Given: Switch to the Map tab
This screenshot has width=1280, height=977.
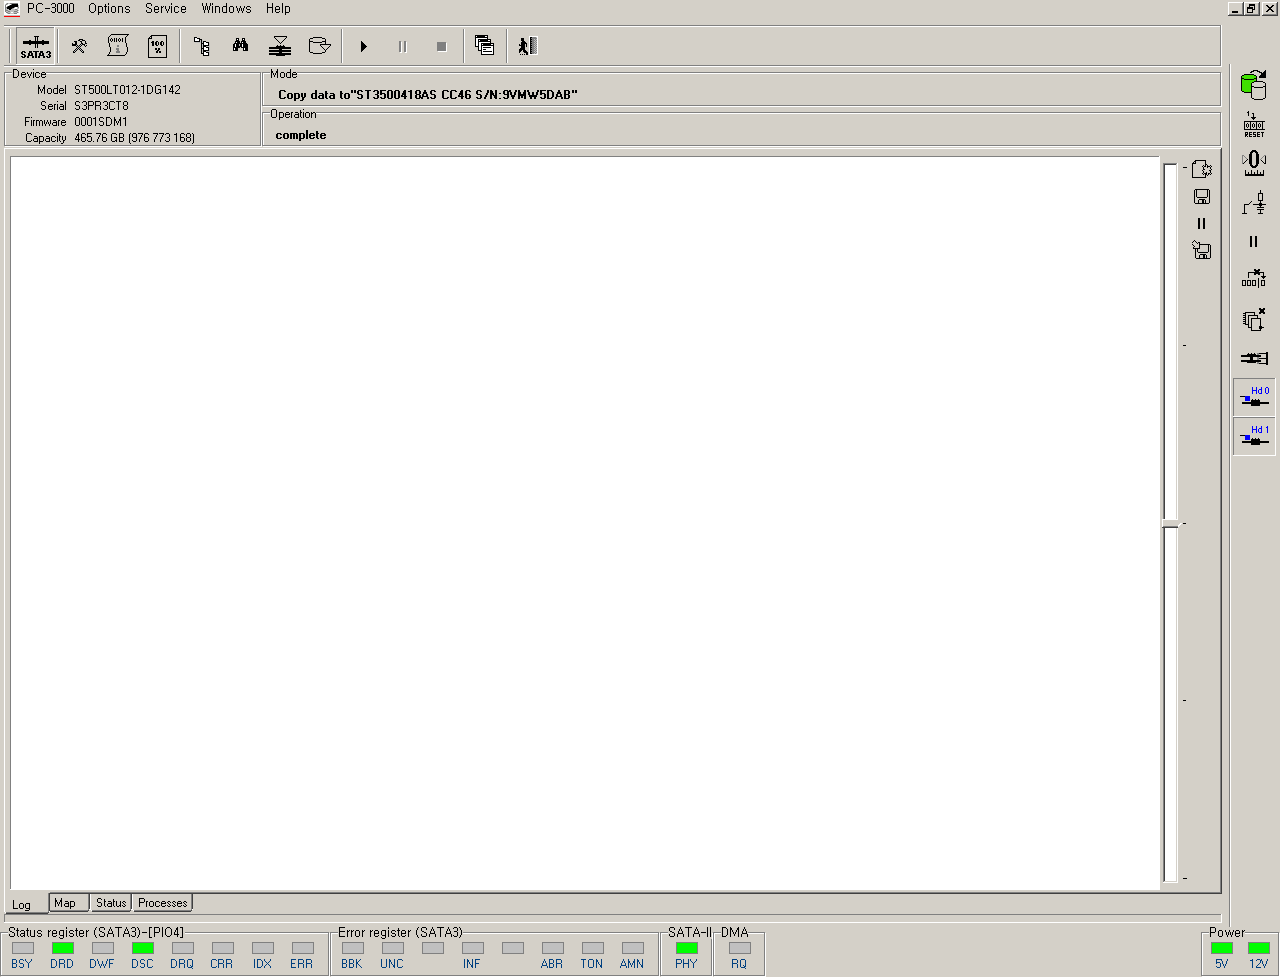Looking at the screenshot, I should (x=65, y=903).
